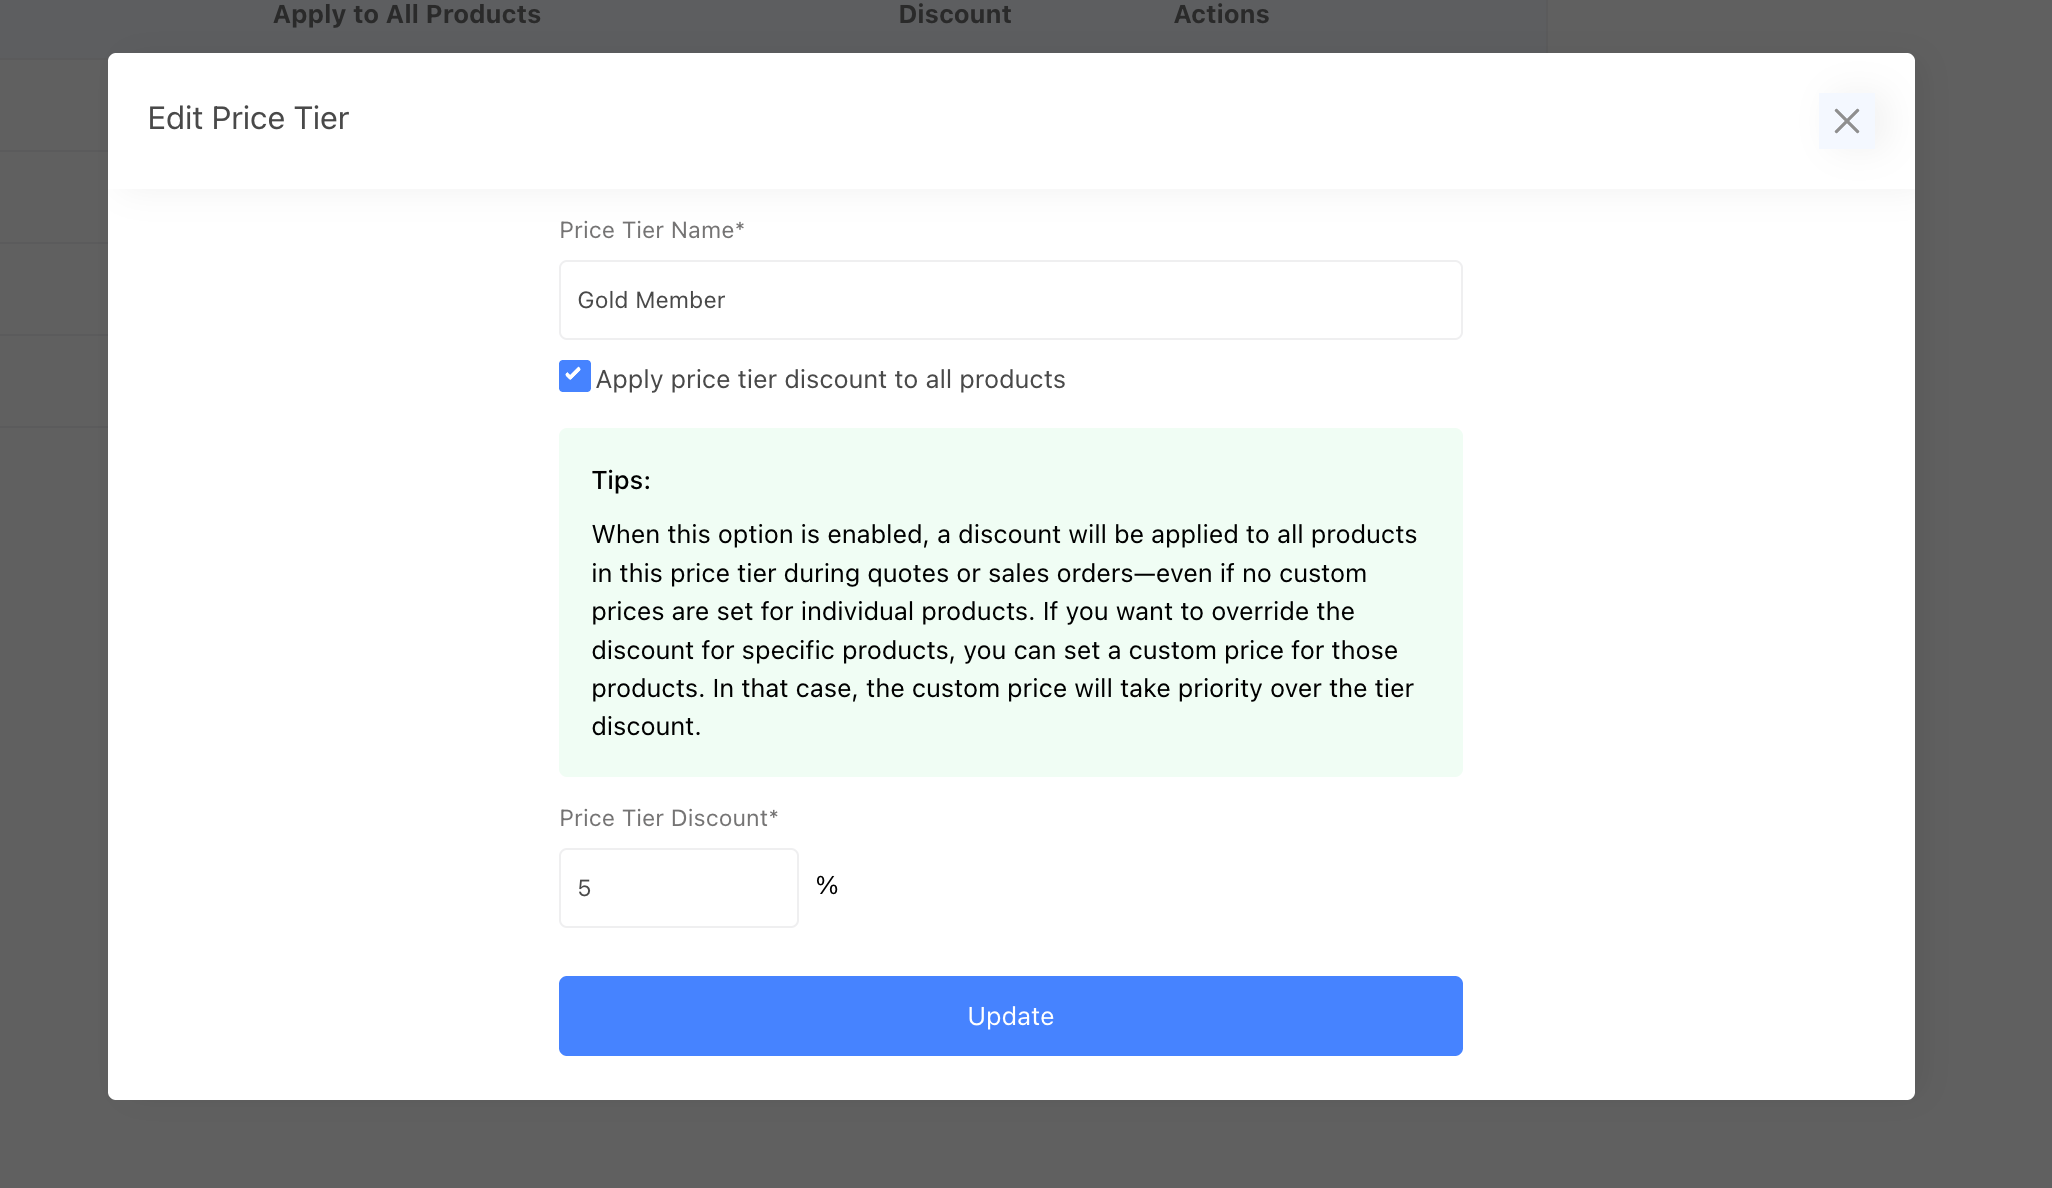Viewport: 2052px width, 1188px height.
Task: Click the percent symbol beside the discount field
Action: (x=827, y=886)
